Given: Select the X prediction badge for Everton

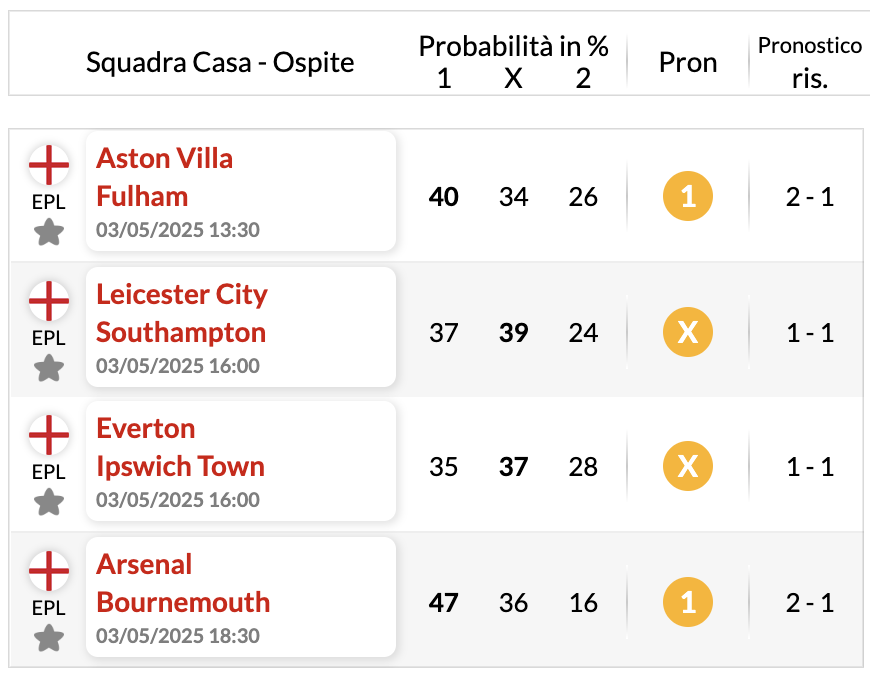Looking at the screenshot, I should coord(688,466).
